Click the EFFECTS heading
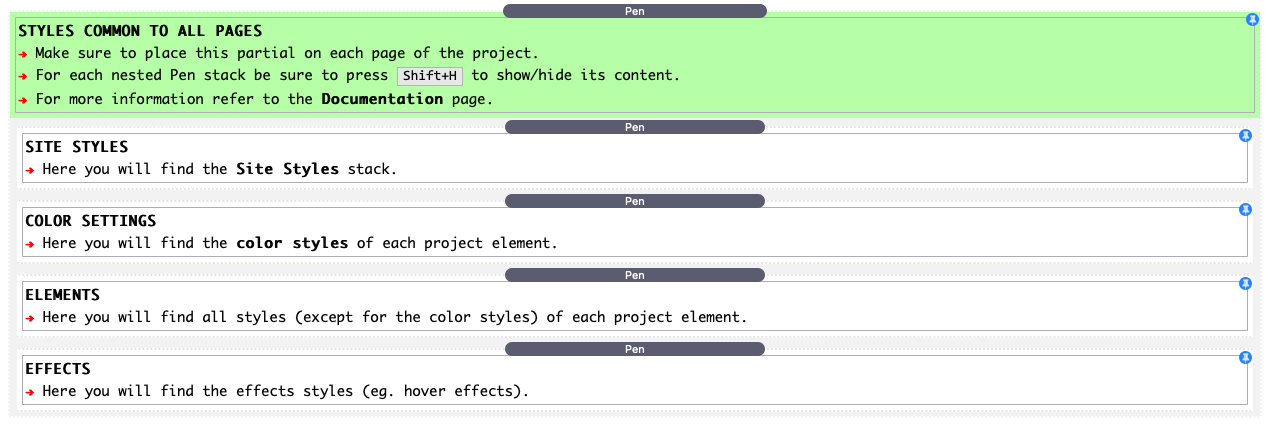Viewport: 1271px width, 428px height. coord(58,369)
